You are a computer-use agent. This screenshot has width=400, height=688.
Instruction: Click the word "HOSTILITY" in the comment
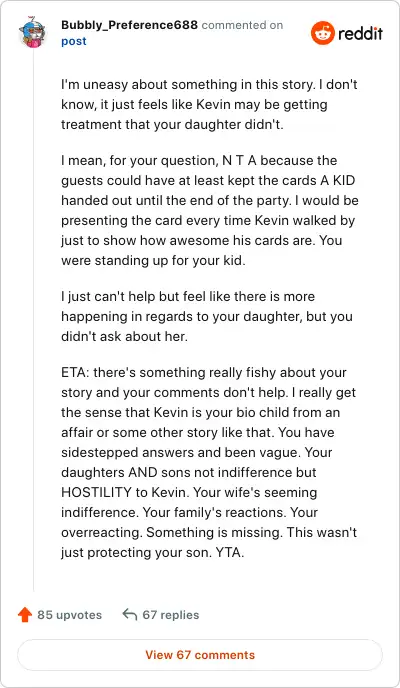(x=98, y=492)
